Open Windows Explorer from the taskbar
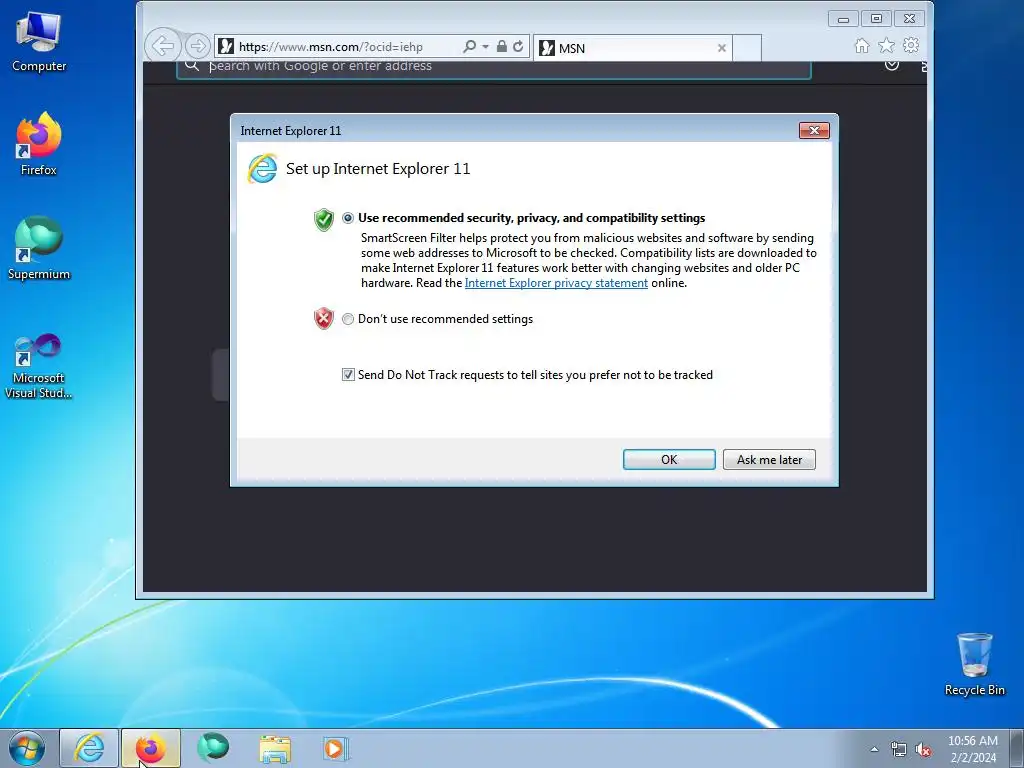 pos(275,748)
